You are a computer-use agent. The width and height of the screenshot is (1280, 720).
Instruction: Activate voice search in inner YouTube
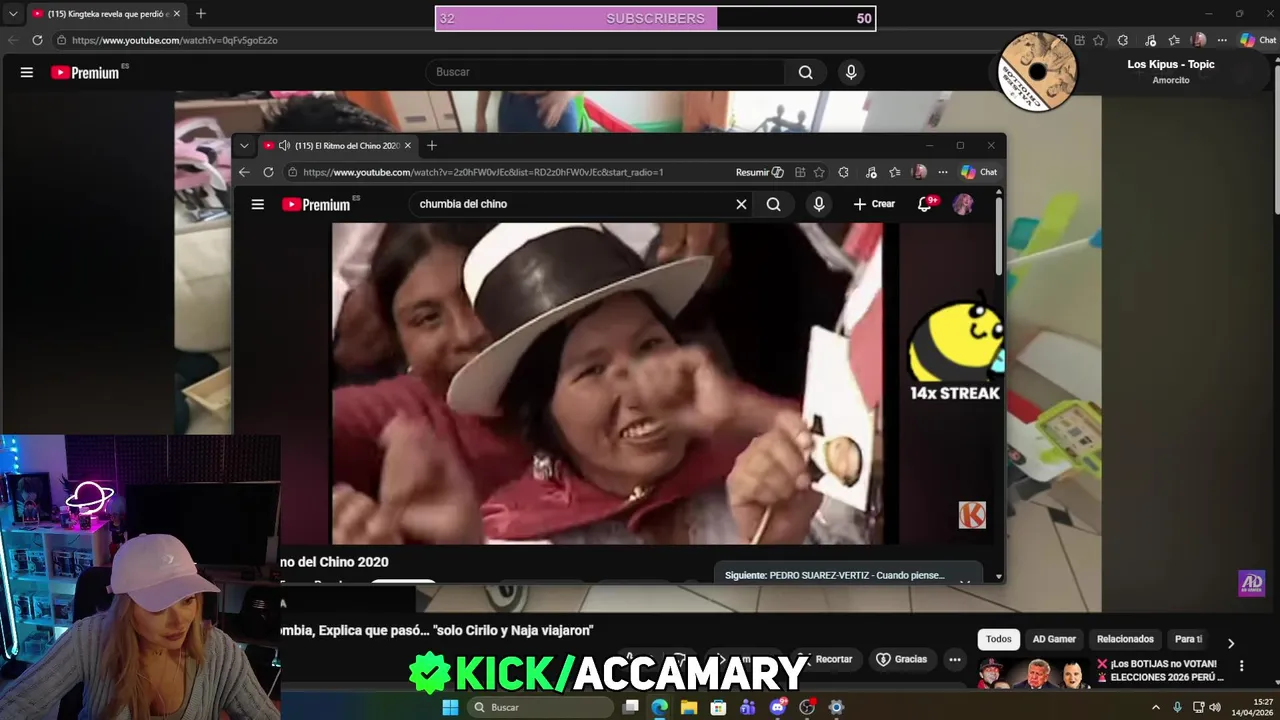[819, 204]
